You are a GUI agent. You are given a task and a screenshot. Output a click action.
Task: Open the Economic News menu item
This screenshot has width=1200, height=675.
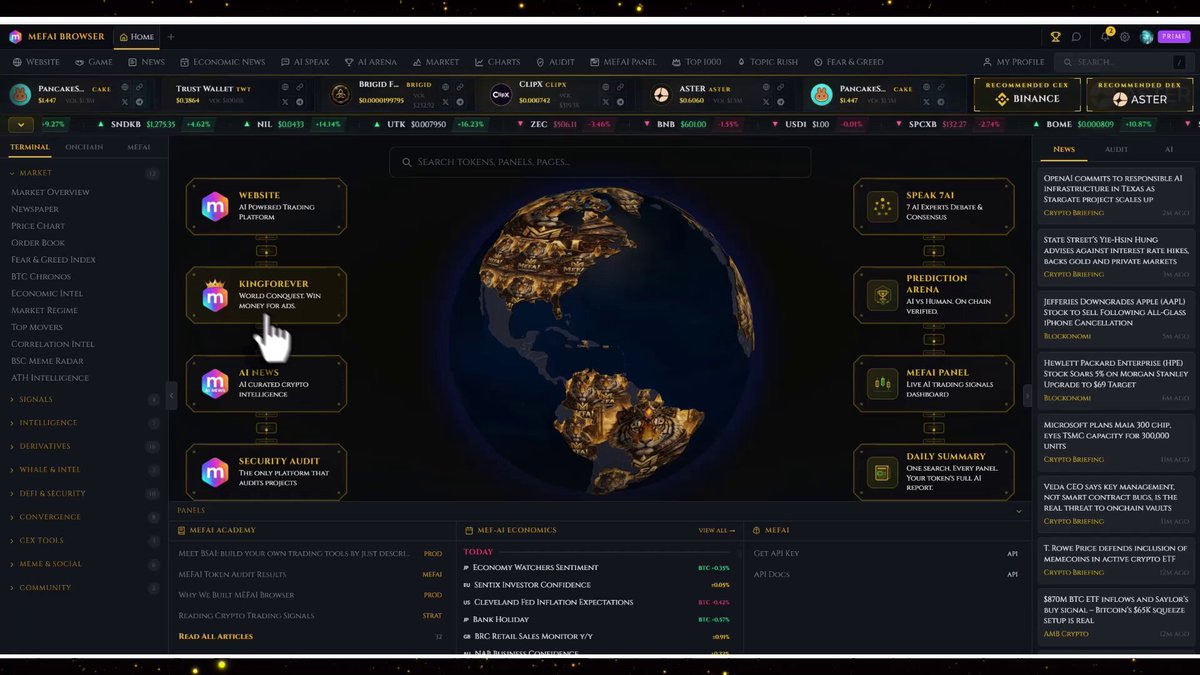pos(222,62)
